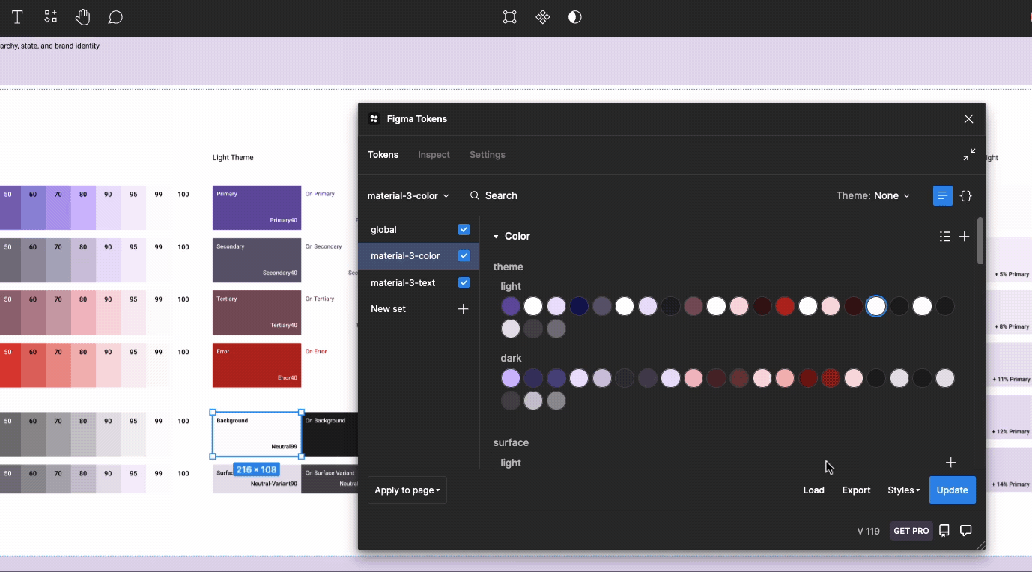Collapse the plugin with minimize arrows icon

point(969,155)
